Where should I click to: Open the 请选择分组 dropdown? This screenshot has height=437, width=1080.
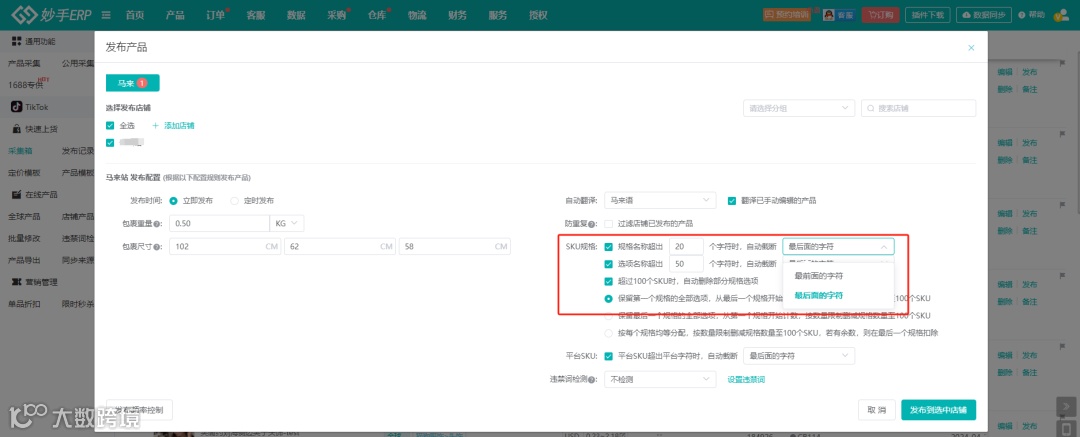click(799, 108)
